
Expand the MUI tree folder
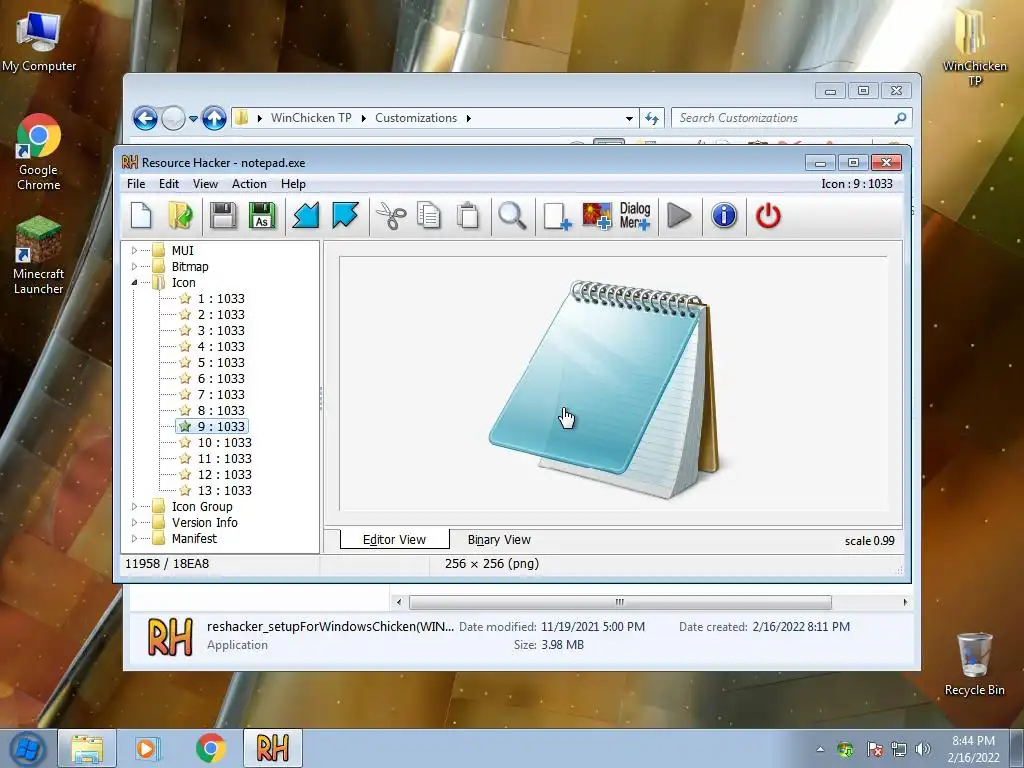(135, 250)
